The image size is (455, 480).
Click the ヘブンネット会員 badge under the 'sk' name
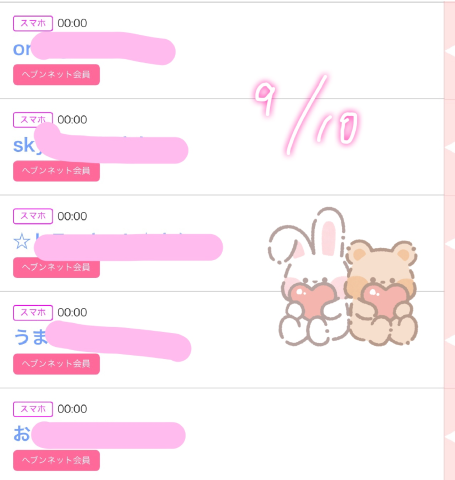[56, 171]
